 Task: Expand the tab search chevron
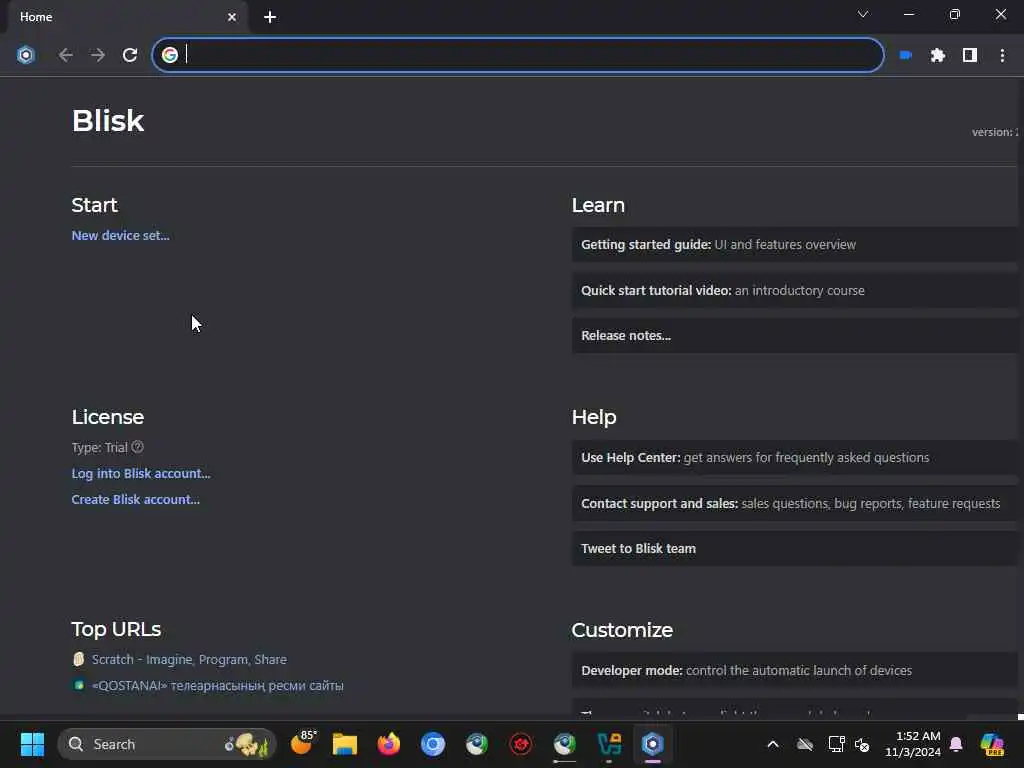(863, 14)
